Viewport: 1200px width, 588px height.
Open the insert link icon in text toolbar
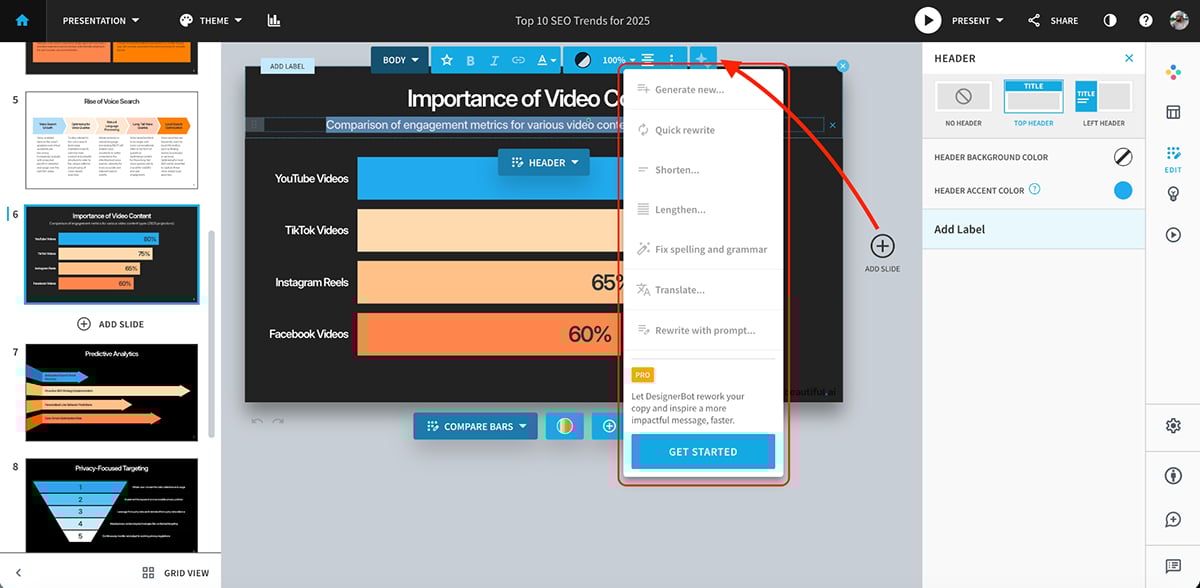pyautogui.click(x=519, y=59)
